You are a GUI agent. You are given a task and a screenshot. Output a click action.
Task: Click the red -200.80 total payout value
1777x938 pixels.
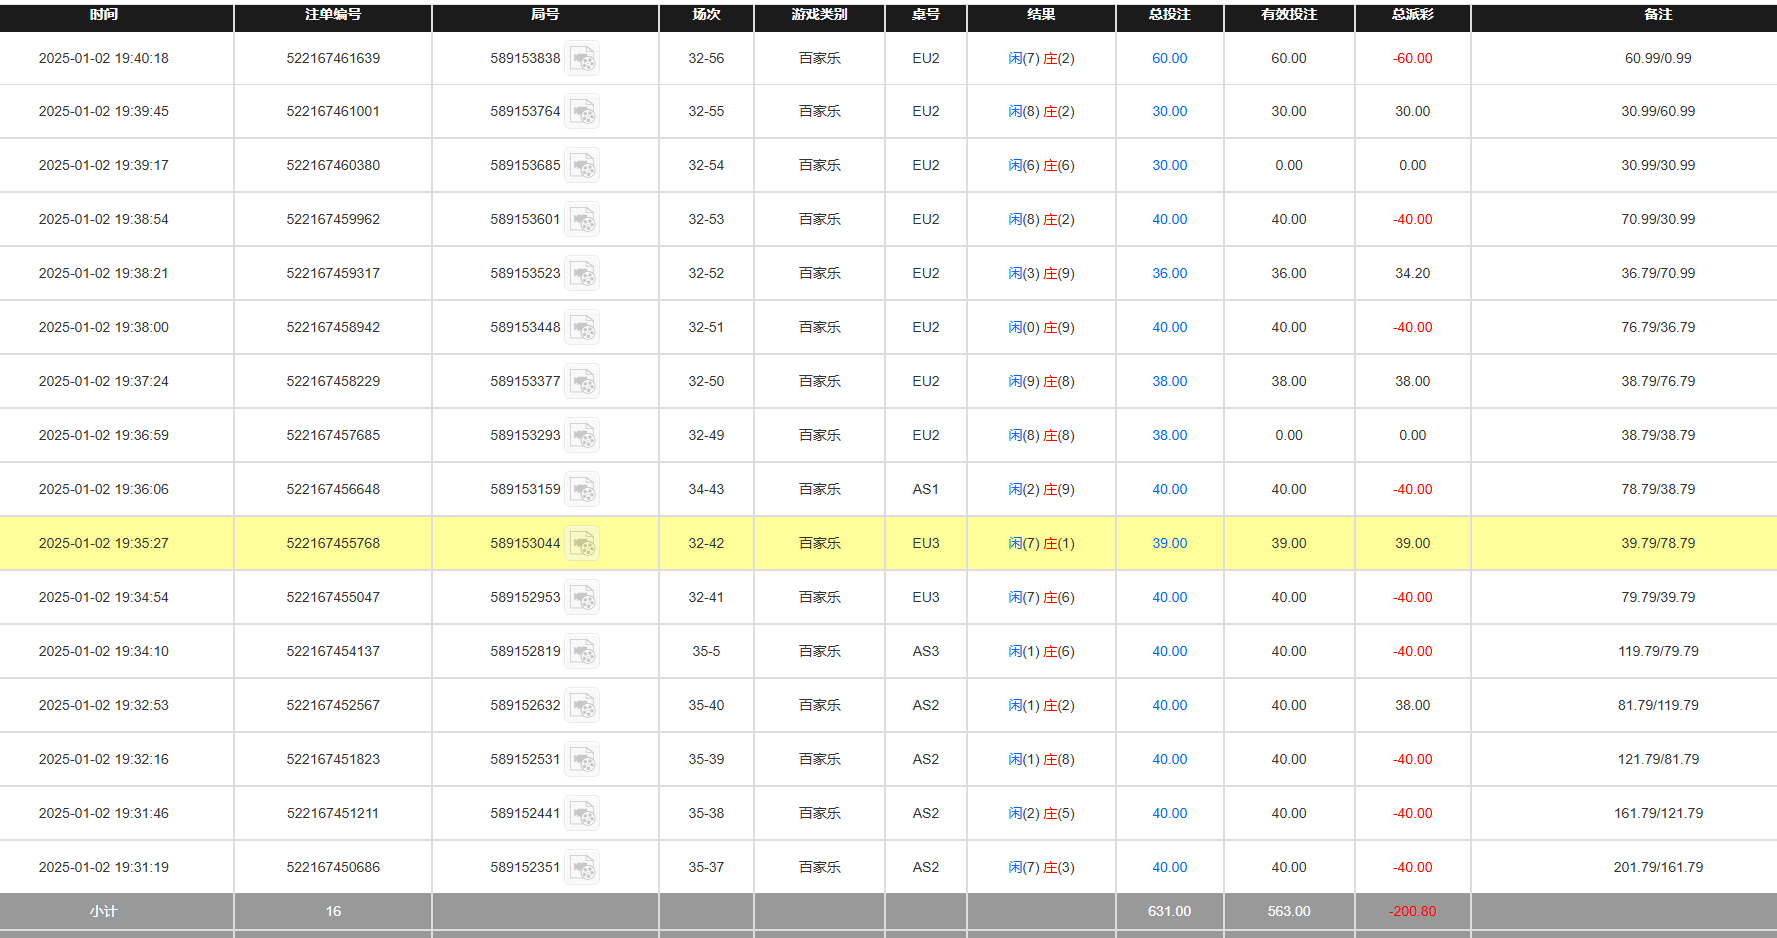(1411, 911)
